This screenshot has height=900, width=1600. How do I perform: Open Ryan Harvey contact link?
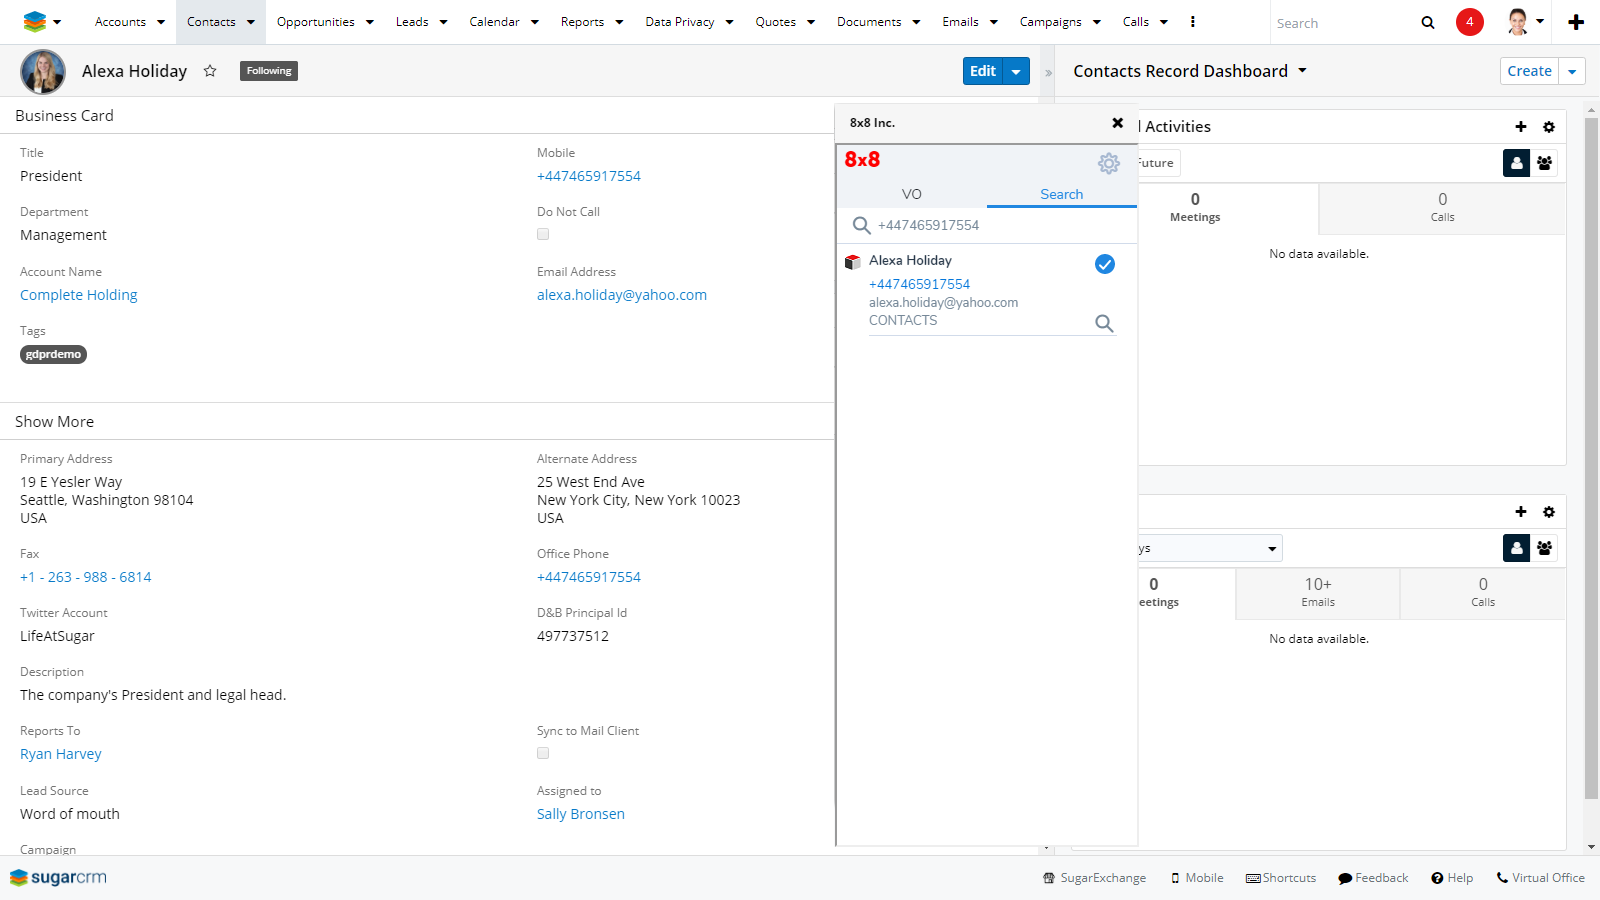click(61, 754)
